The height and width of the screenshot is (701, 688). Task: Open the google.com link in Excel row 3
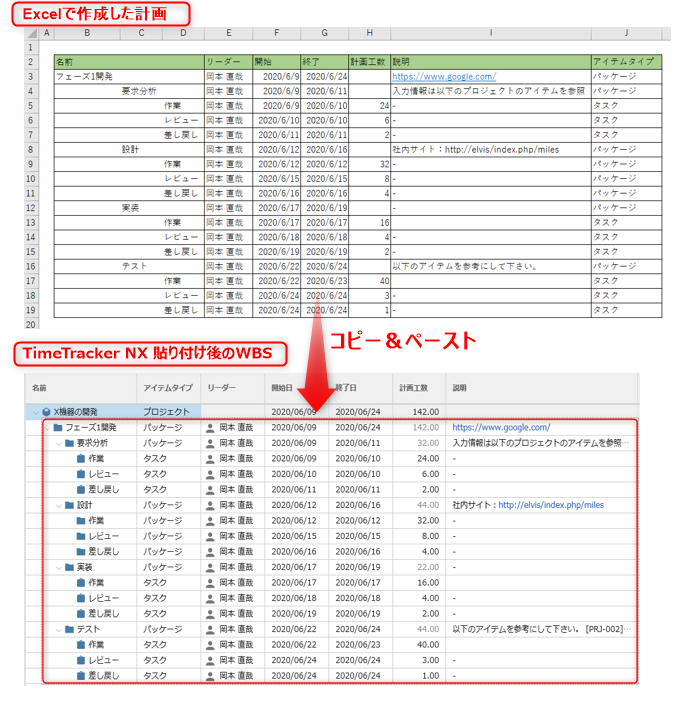click(x=444, y=76)
